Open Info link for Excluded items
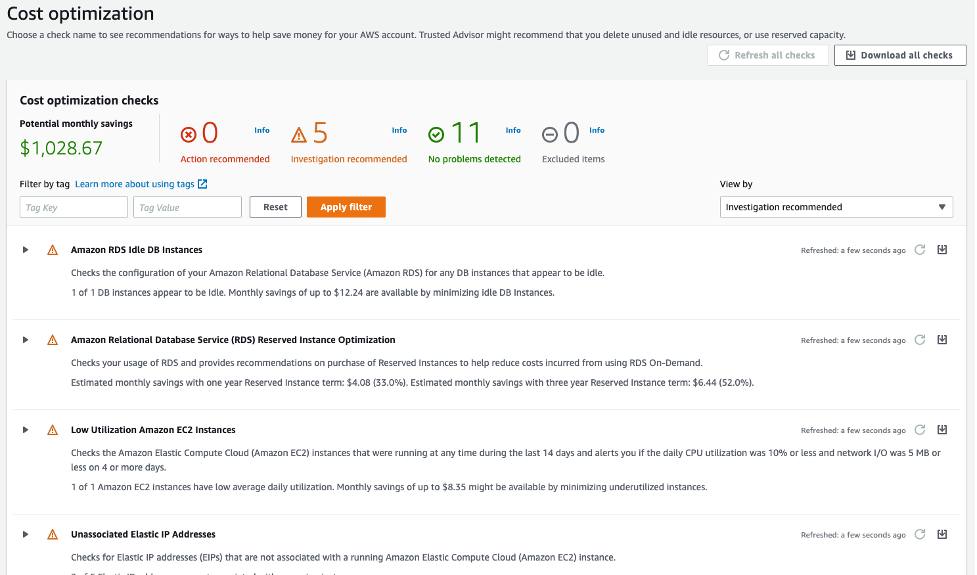This screenshot has height=575, width=977. click(x=597, y=130)
